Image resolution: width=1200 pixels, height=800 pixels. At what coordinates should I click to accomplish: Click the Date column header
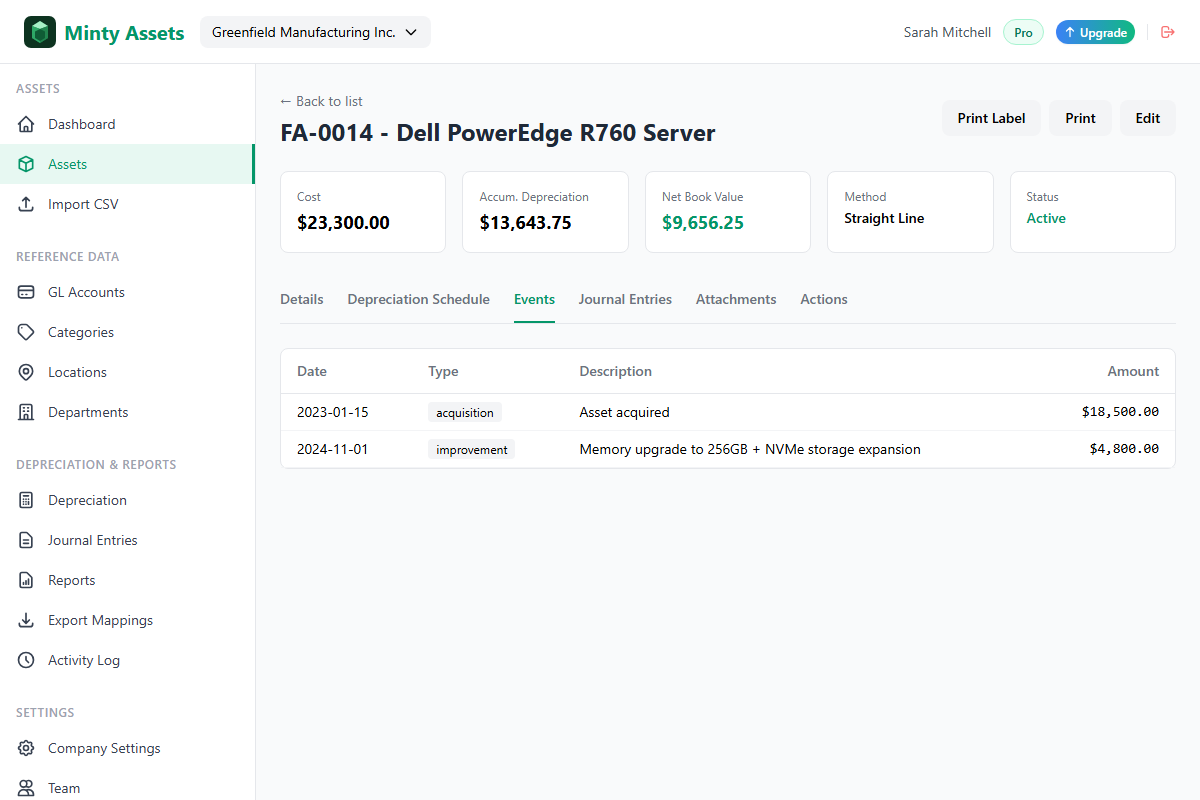point(312,371)
